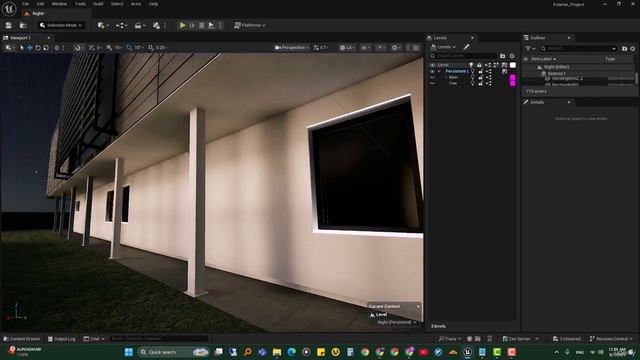Viewport: 640px width, 360px height.
Task: Open the Content Browser toolbar icon
Action: click(x=23, y=25)
